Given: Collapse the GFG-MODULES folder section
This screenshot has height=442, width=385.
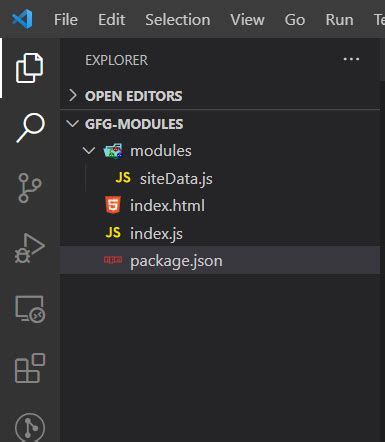Looking at the screenshot, I should click(220, 124).
